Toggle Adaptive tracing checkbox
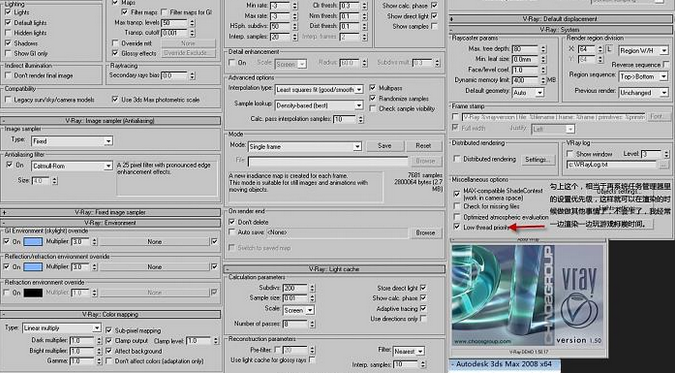This screenshot has height=373, width=675. (423, 308)
